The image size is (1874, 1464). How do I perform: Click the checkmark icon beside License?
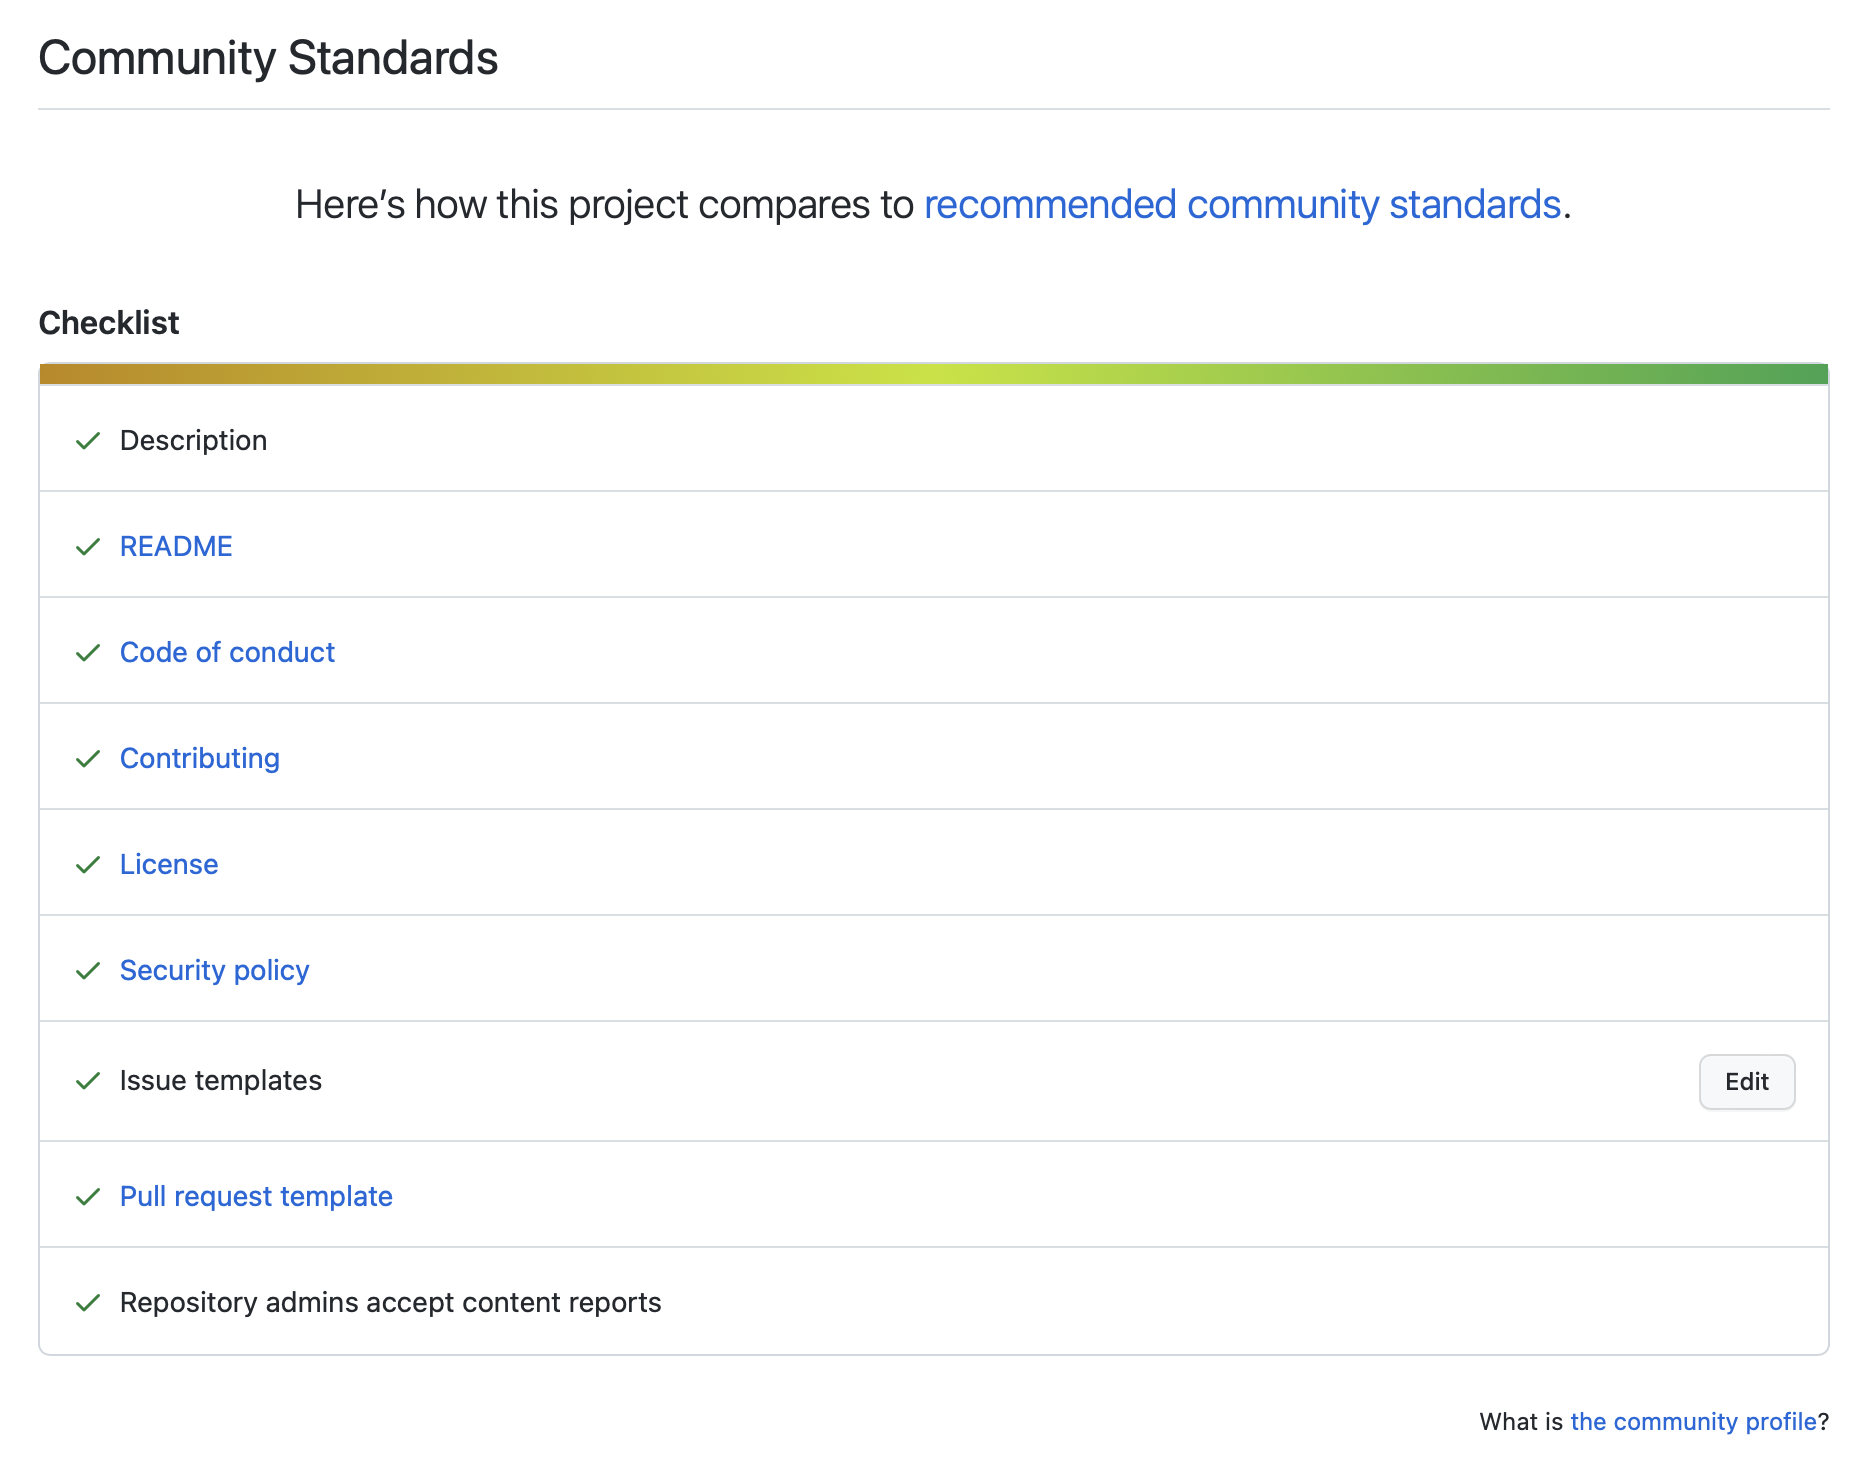pos(88,865)
